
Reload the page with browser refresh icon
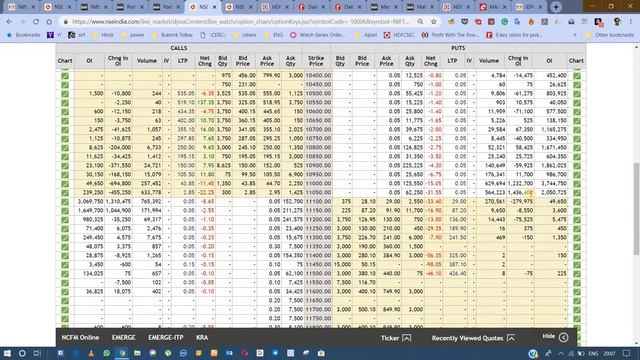(36, 21)
